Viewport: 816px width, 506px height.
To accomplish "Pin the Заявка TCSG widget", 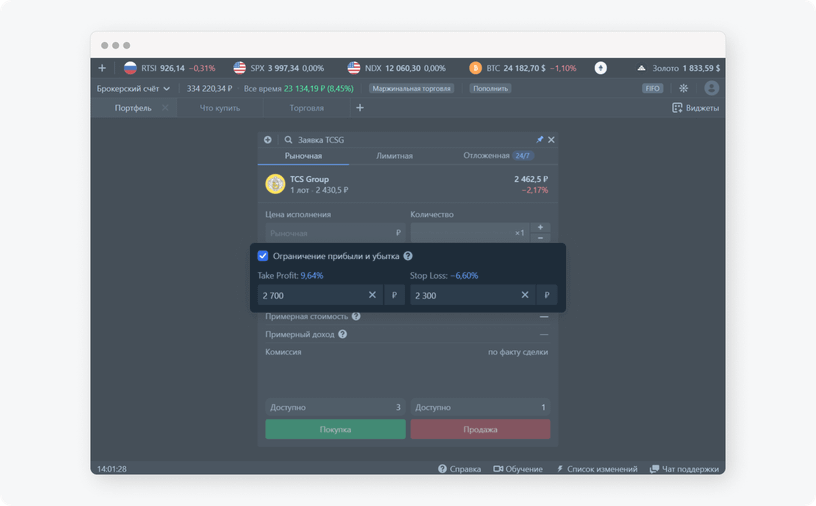I will 540,140.
